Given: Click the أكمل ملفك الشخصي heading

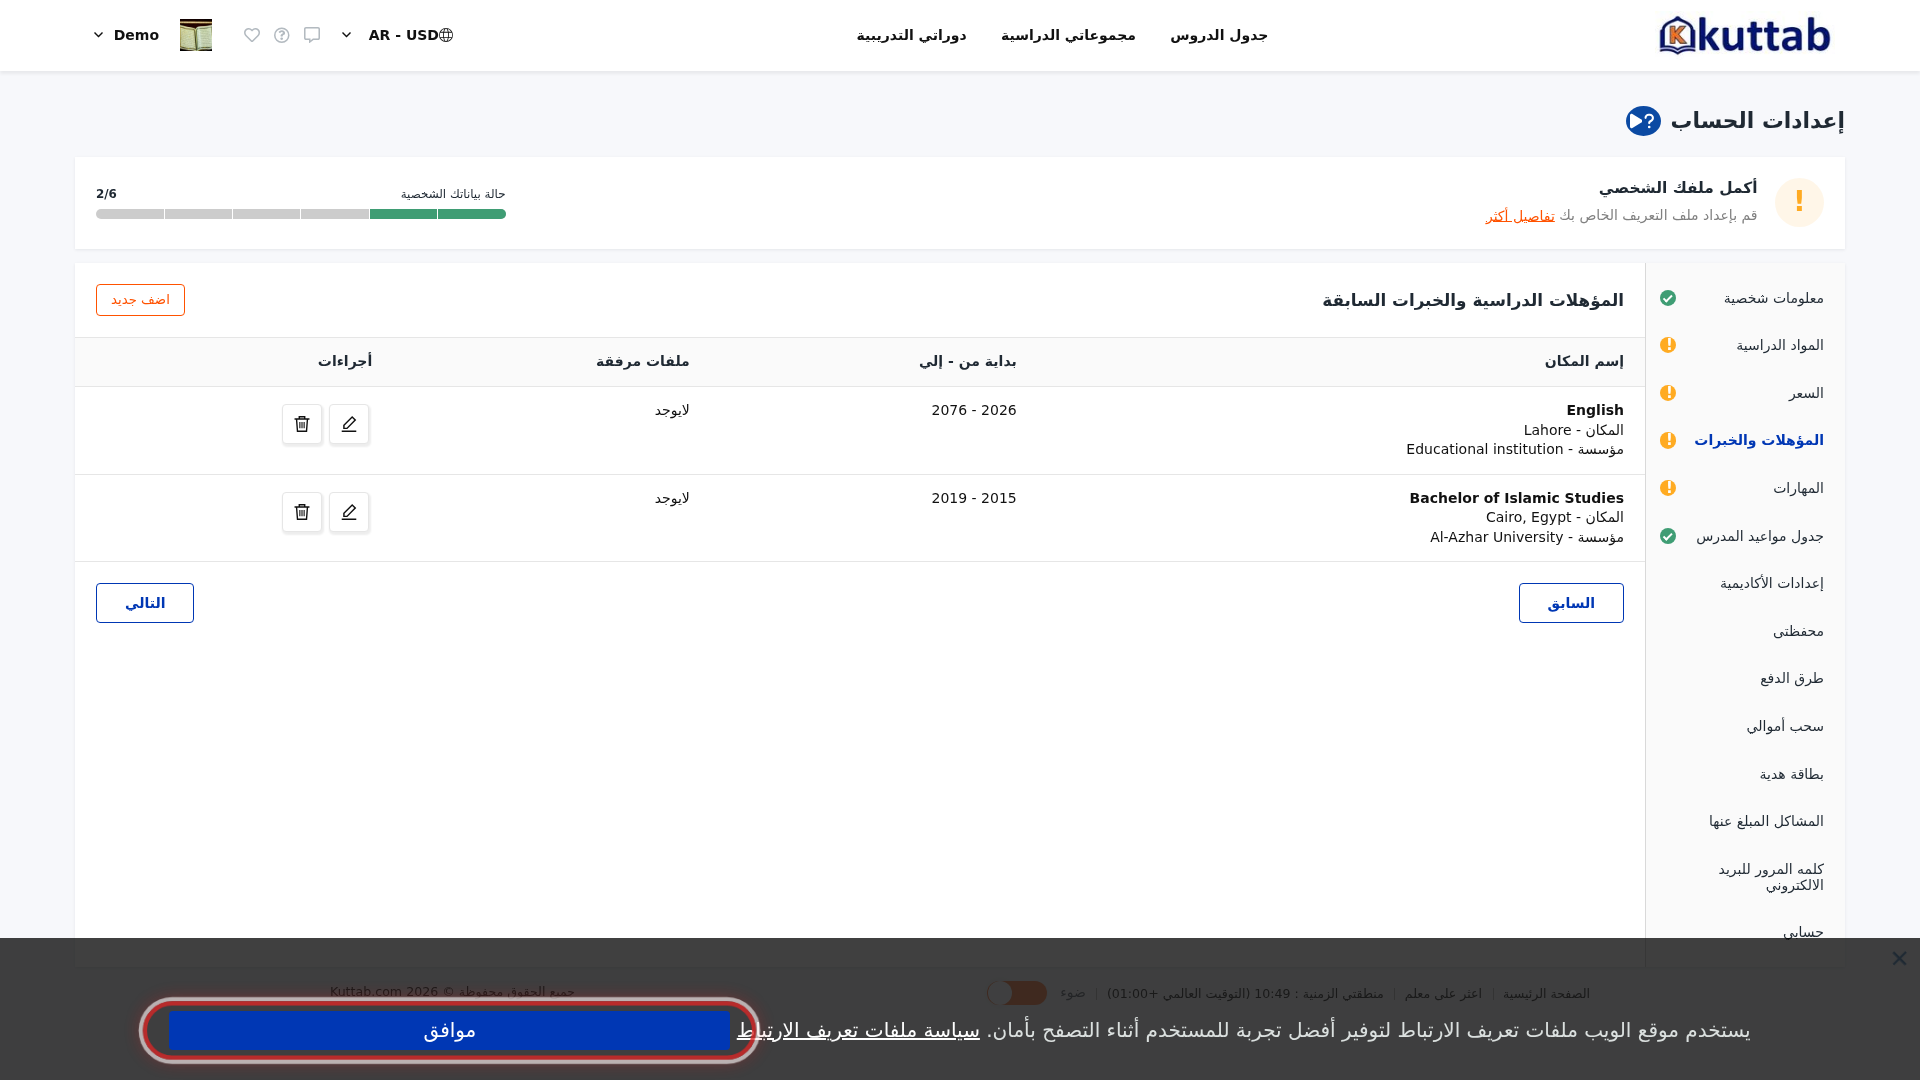Looking at the screenshot, I should click(x=1678, y=188).
